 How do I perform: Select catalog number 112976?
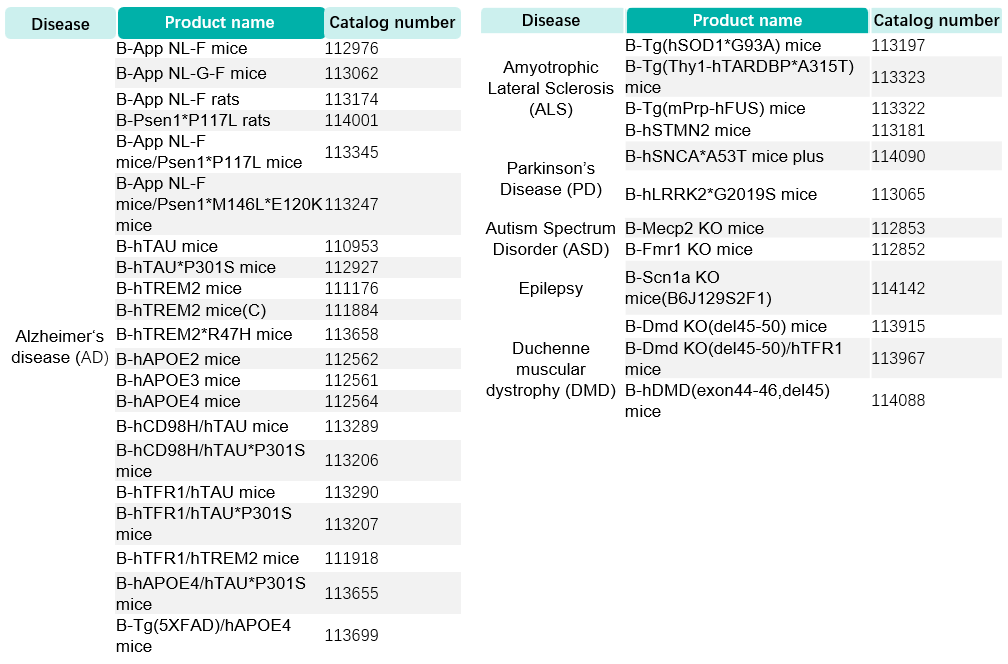[351, 48]
